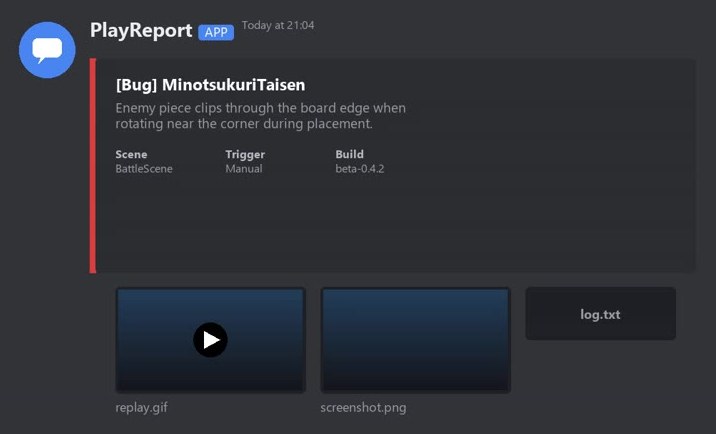Click the 'Build' field label
The image size is (716, 434).
[x=349, y=154]
